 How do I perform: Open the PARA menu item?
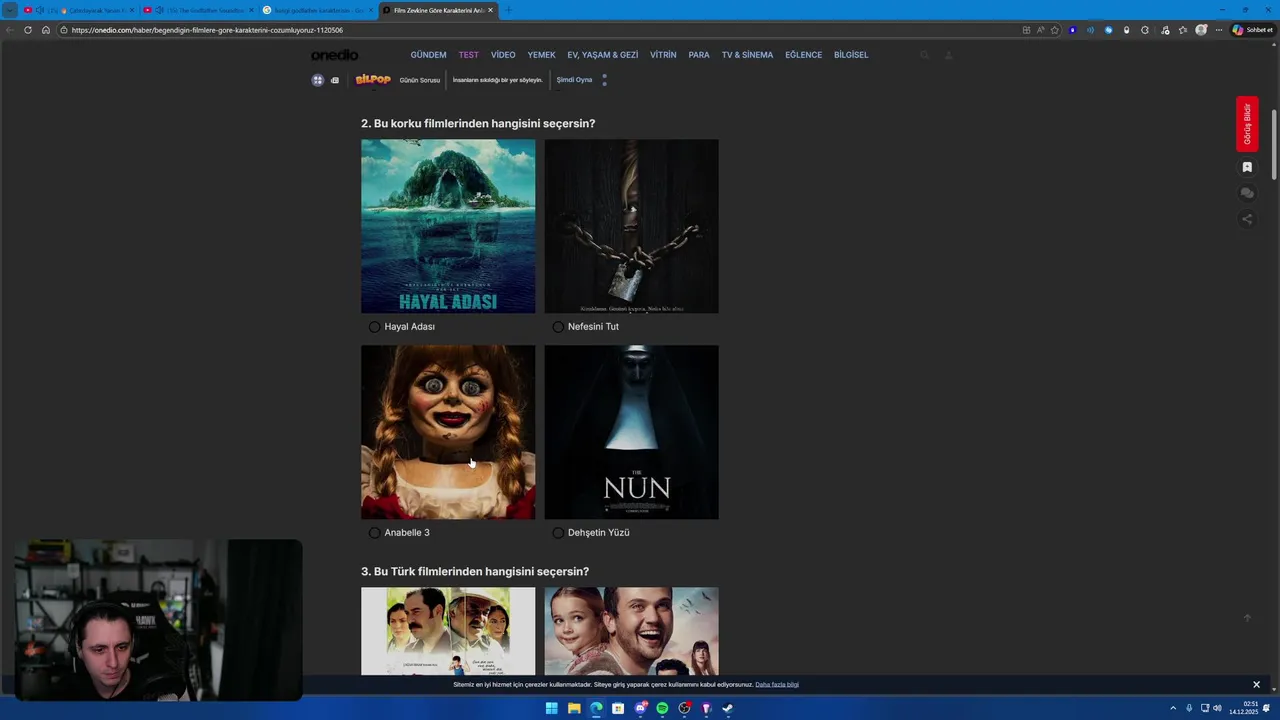click(x=699, y=55)
